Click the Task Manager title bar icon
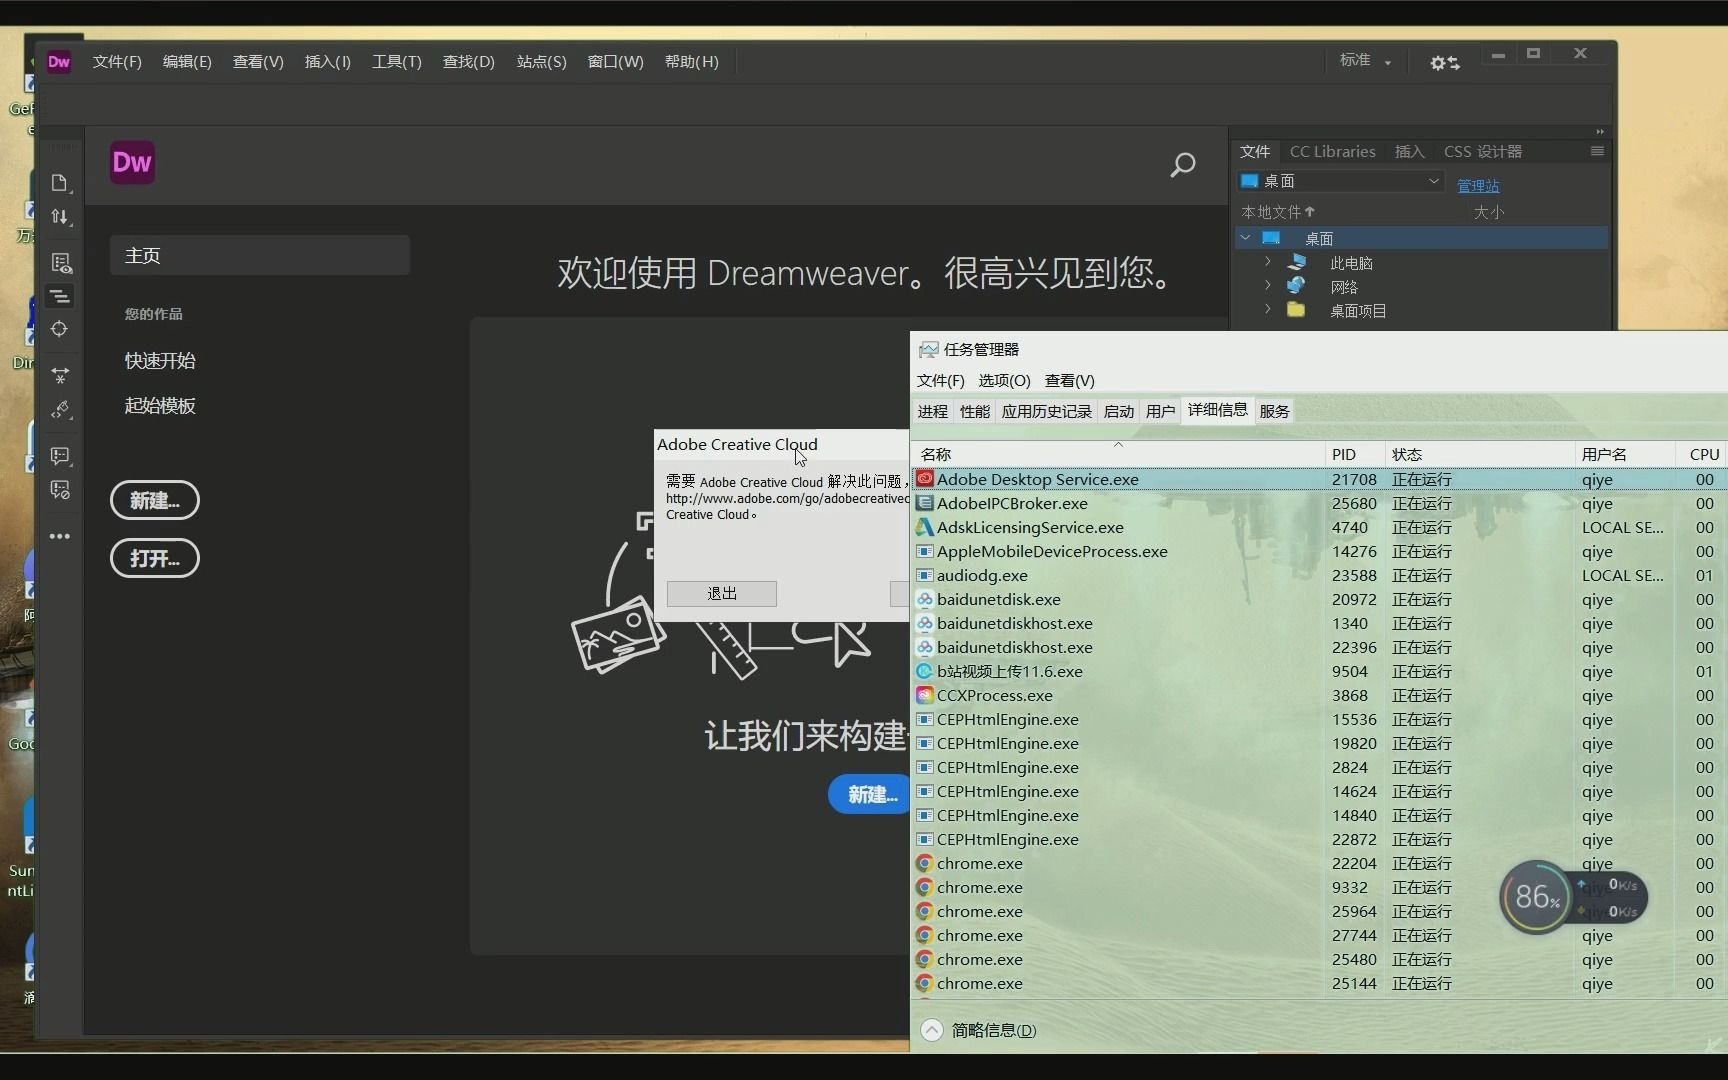Screen dimensions: 1728x1080 point(929,349)
